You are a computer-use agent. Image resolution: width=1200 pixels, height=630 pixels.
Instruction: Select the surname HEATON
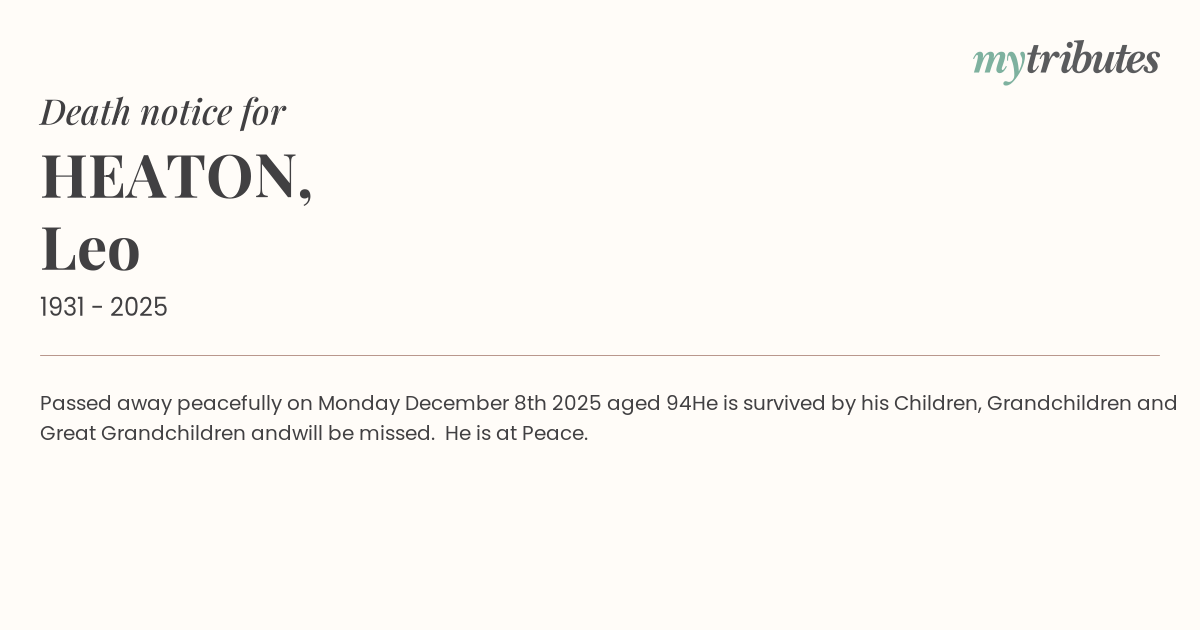coord(170,176)
